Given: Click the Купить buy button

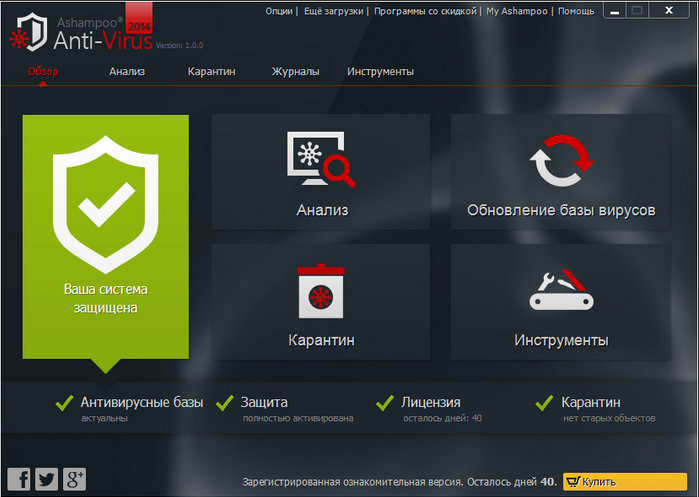Looking at the screenshot, I should (x=625, y=482).
